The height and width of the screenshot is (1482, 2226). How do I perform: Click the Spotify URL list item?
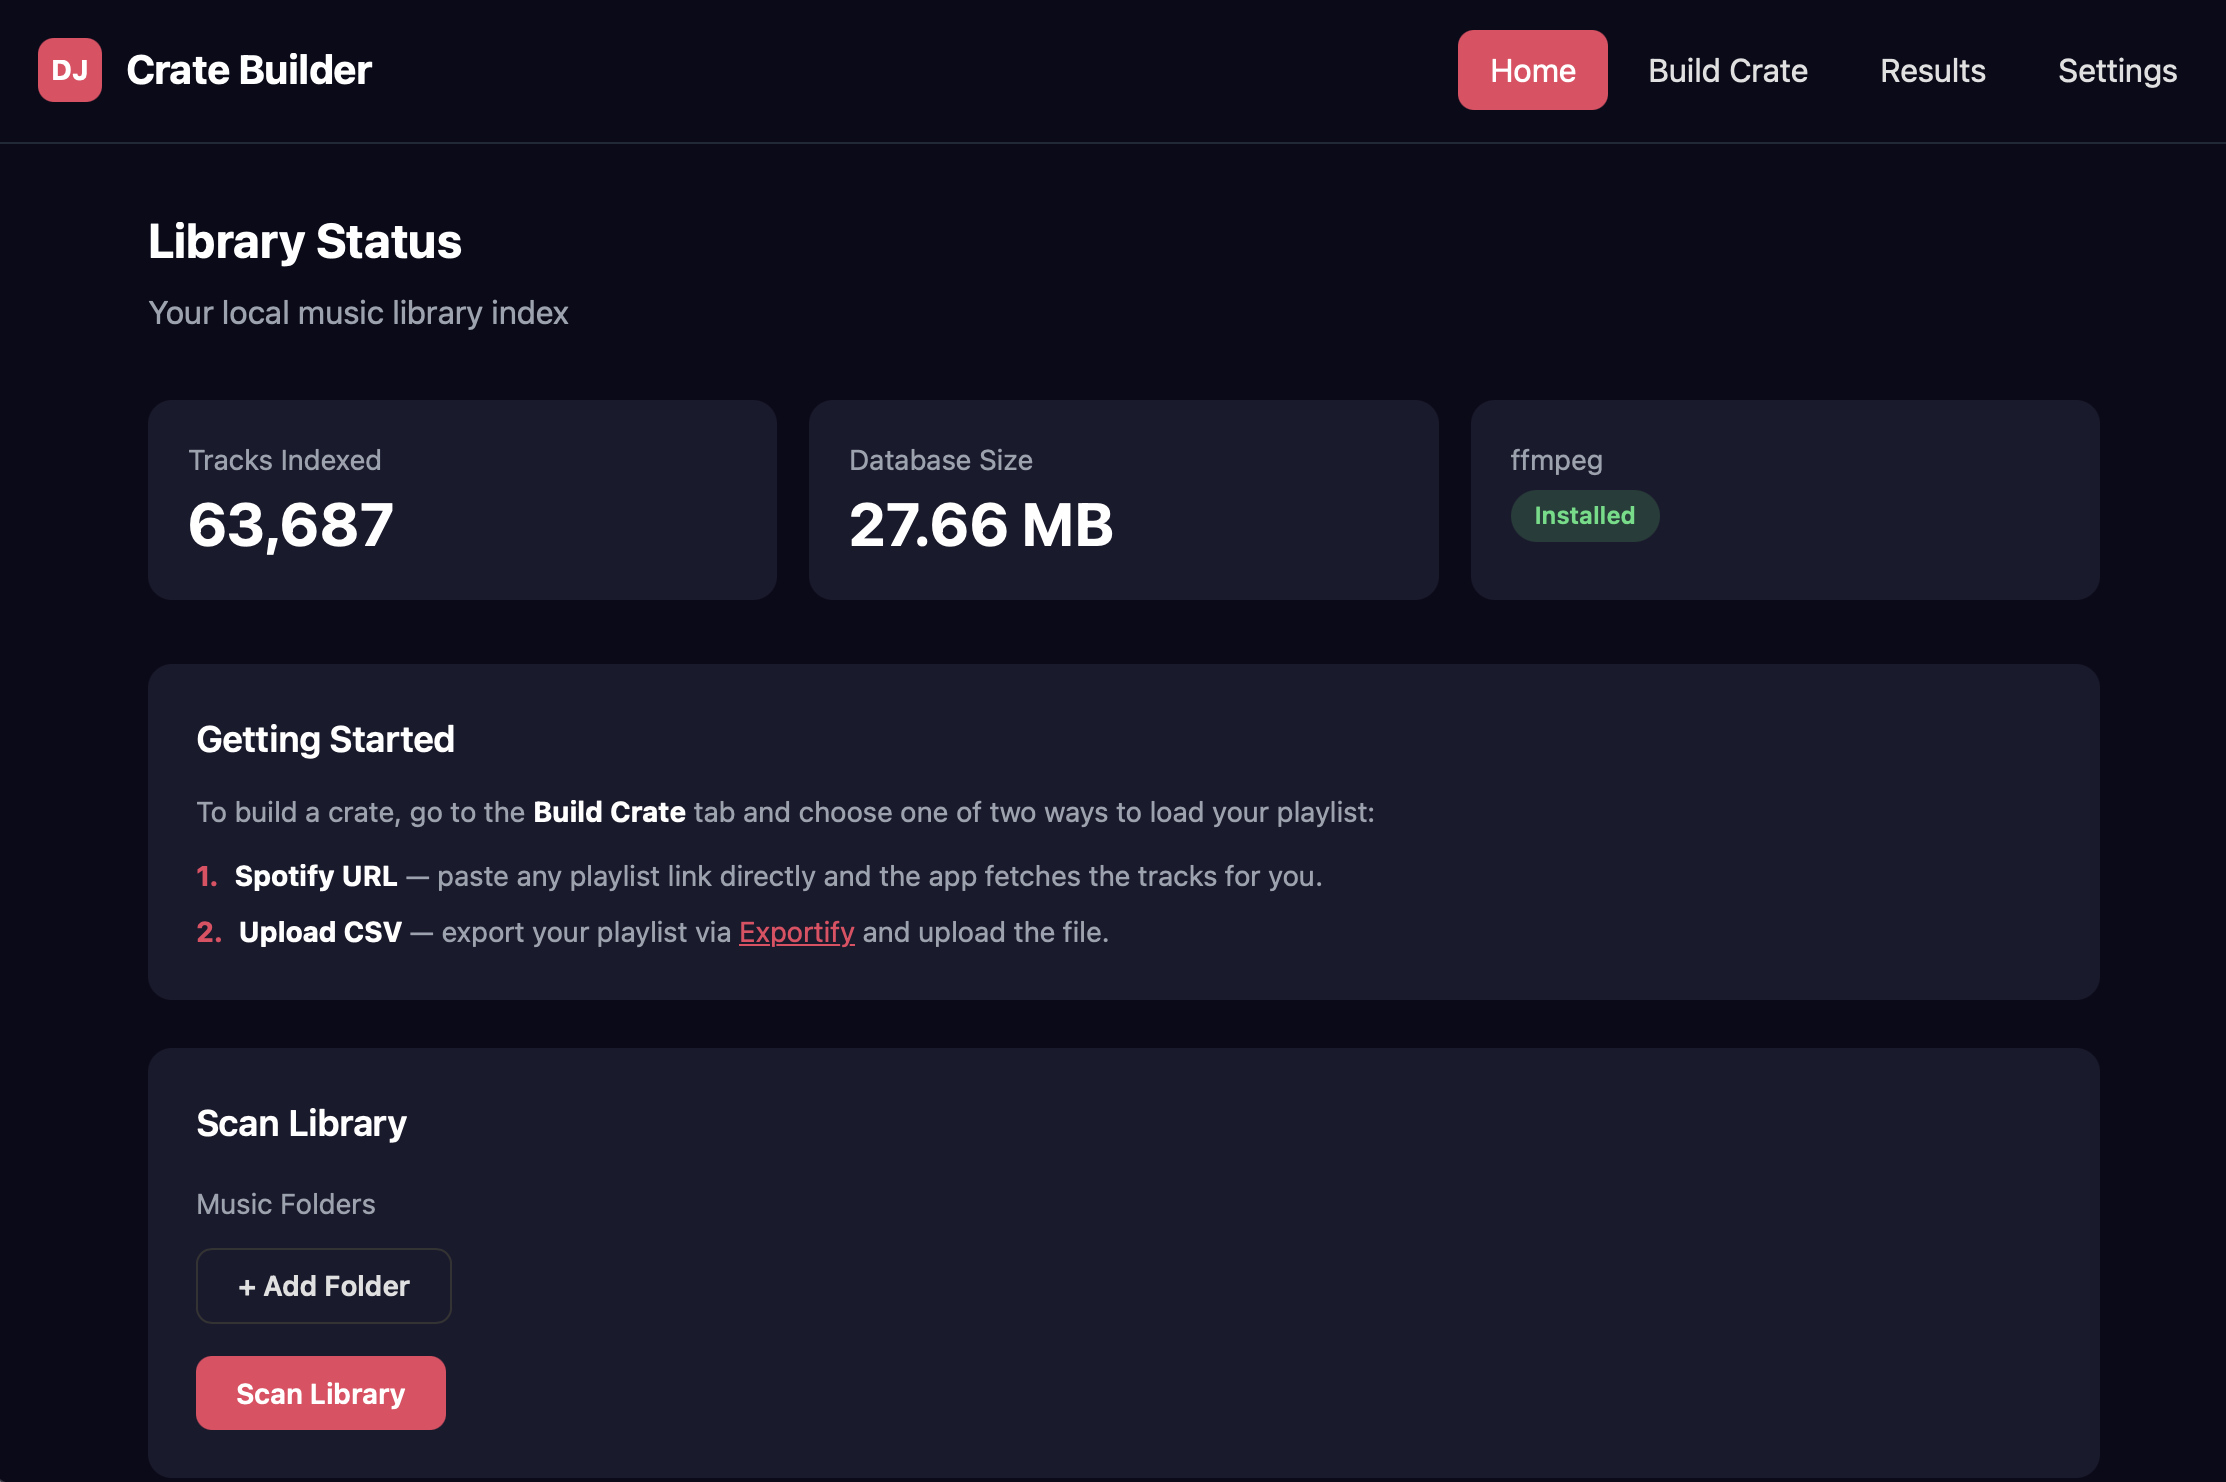point(315,875)
